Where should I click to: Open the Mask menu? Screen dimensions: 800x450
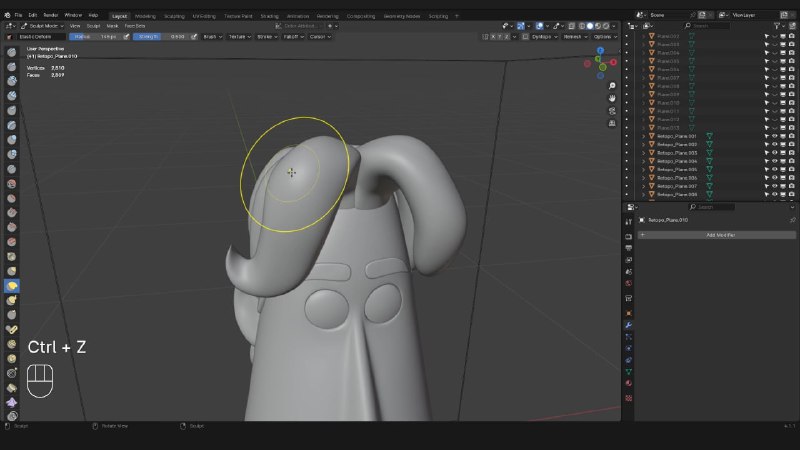click(112, 26)
